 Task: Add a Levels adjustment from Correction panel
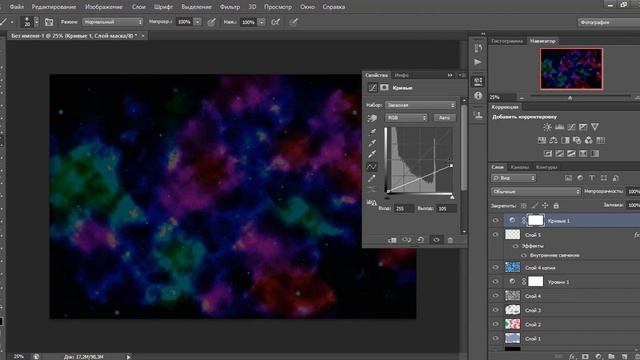pos(560,127)
